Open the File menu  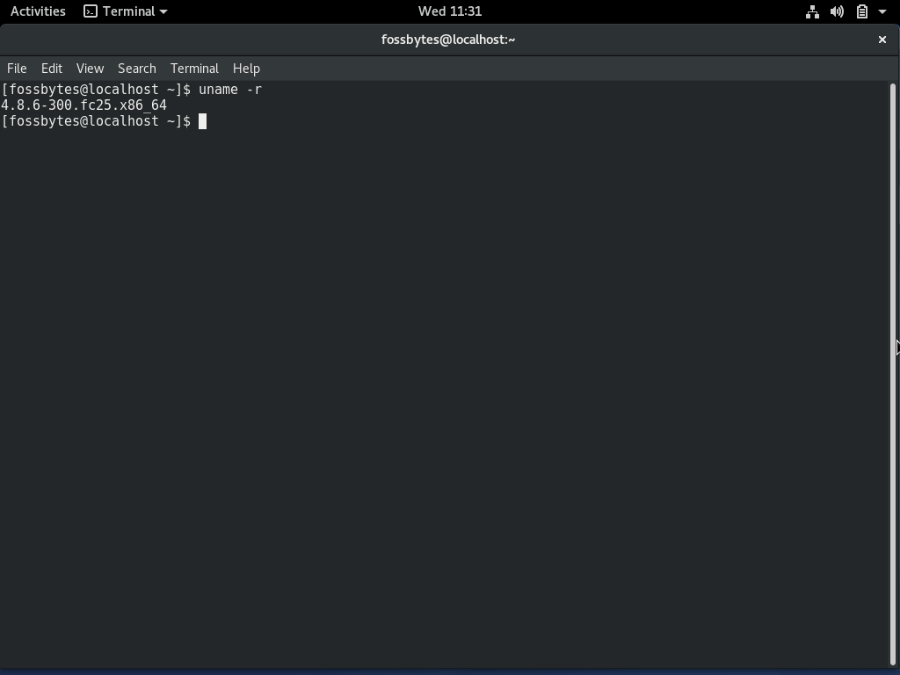[17, 68]
